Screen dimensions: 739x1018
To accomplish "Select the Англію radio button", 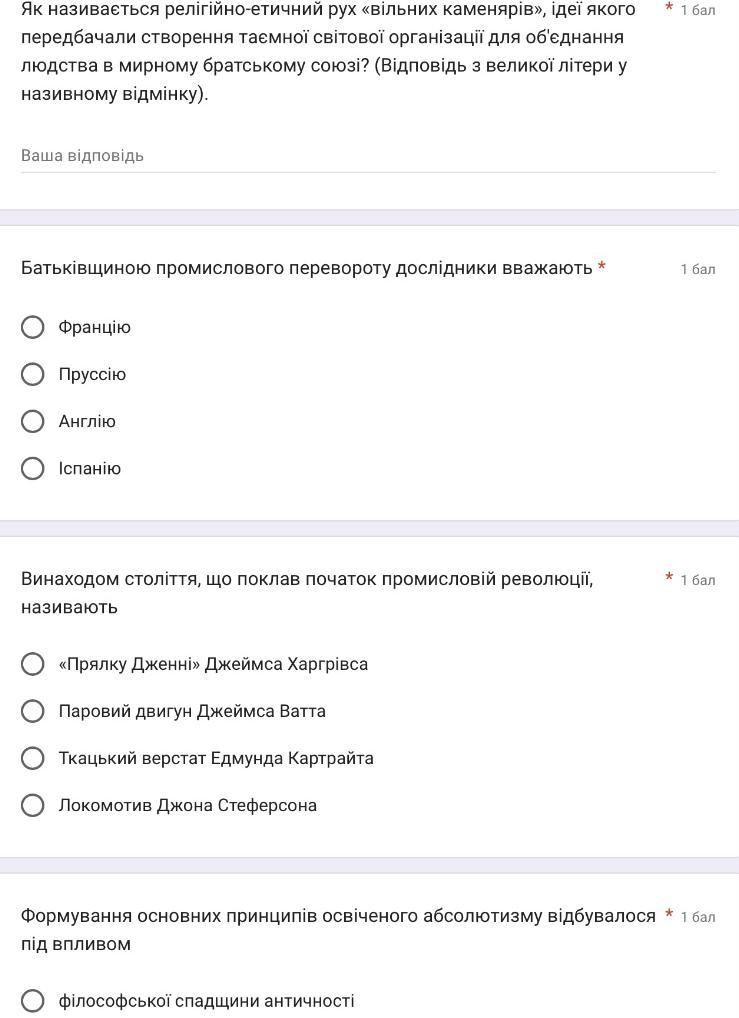I will pos(33,421).
